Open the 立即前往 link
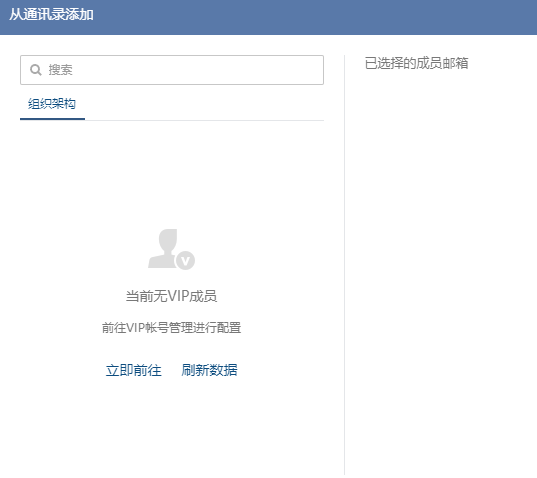This screenshot has height=478, width=537. pos(134,370)
